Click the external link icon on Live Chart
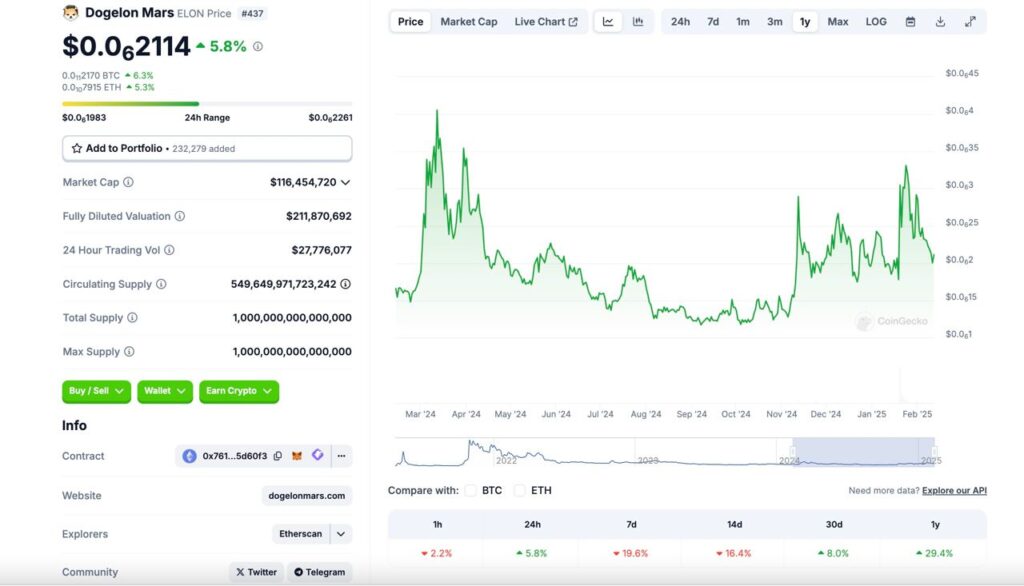This screenshot has height=586, width=1024. pyautogui.click(x=573, y=22)
